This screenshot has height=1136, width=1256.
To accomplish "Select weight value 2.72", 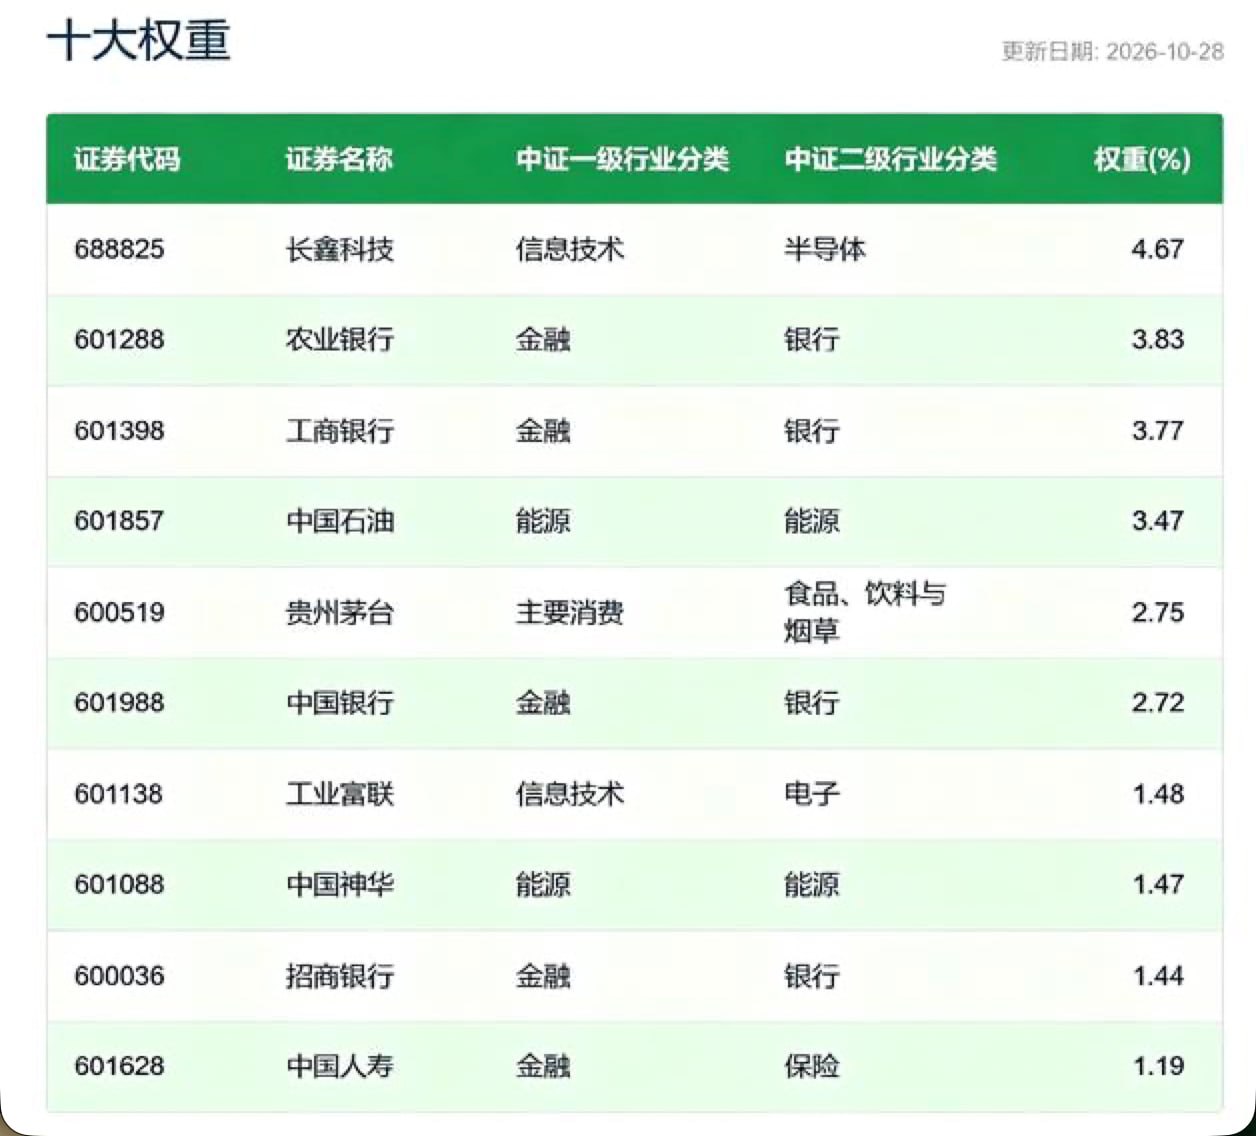I will [1158, 703].
